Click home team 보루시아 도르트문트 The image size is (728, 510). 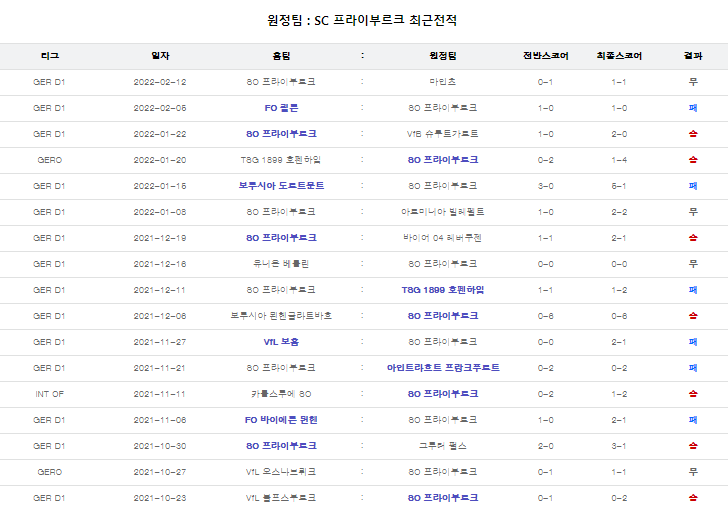point(281,186)
